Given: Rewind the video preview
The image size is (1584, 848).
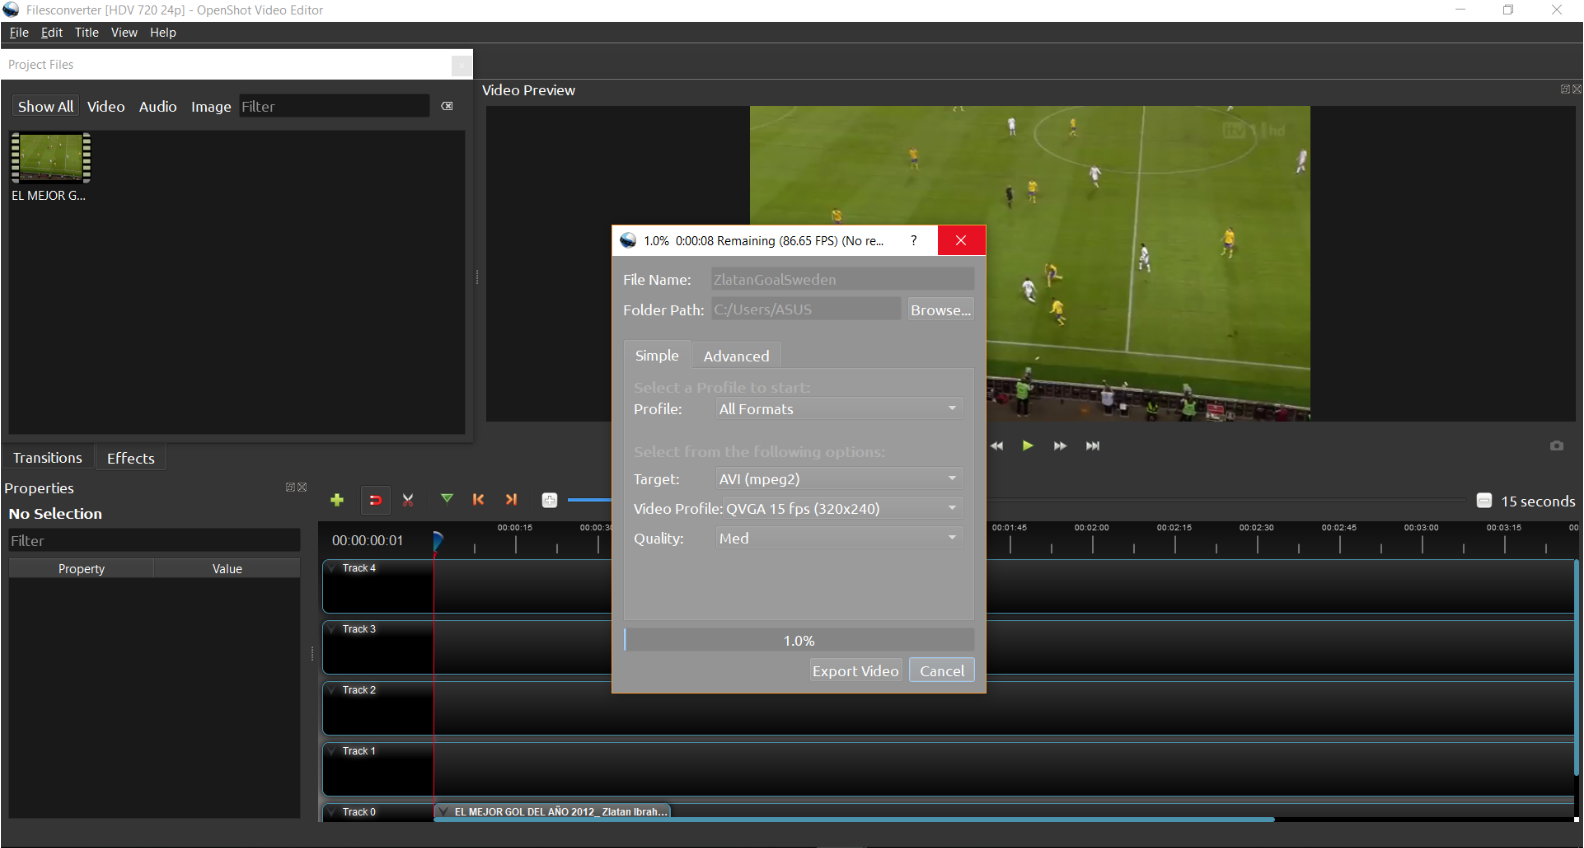Looking at the screenshot, I should tap(996, 446).
